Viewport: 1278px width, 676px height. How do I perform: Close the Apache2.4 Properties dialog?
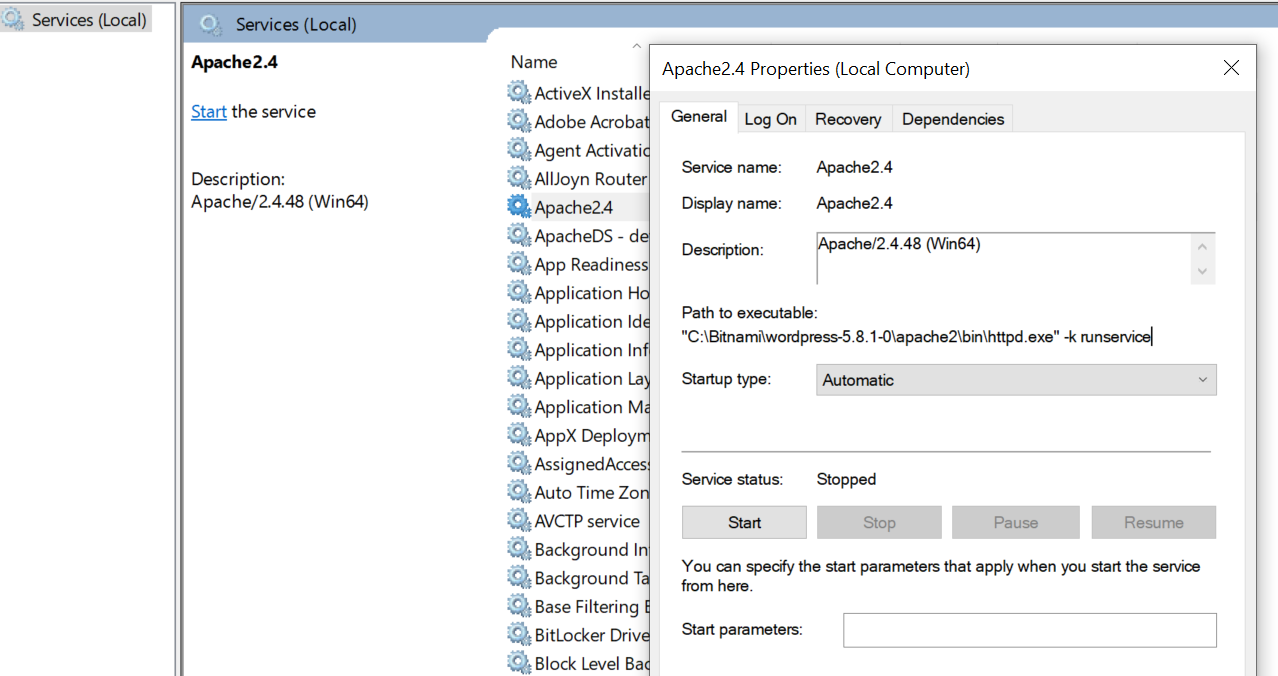[1231, 68]
